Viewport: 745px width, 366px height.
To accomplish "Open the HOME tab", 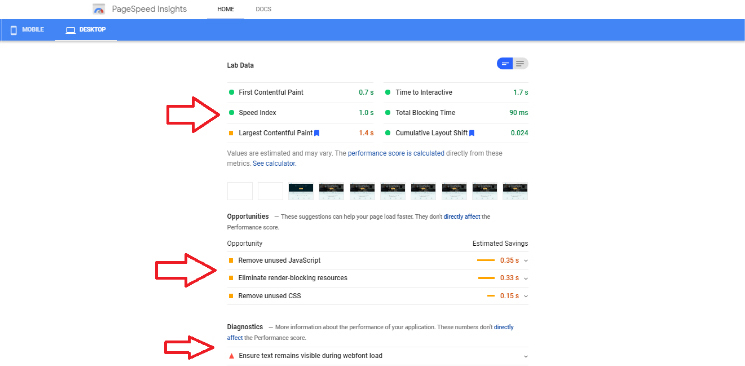I will (226, 10).
